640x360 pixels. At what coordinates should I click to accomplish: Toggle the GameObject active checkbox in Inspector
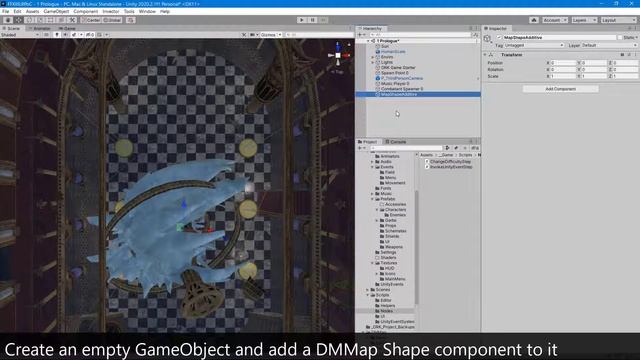(x=499, y=38)
